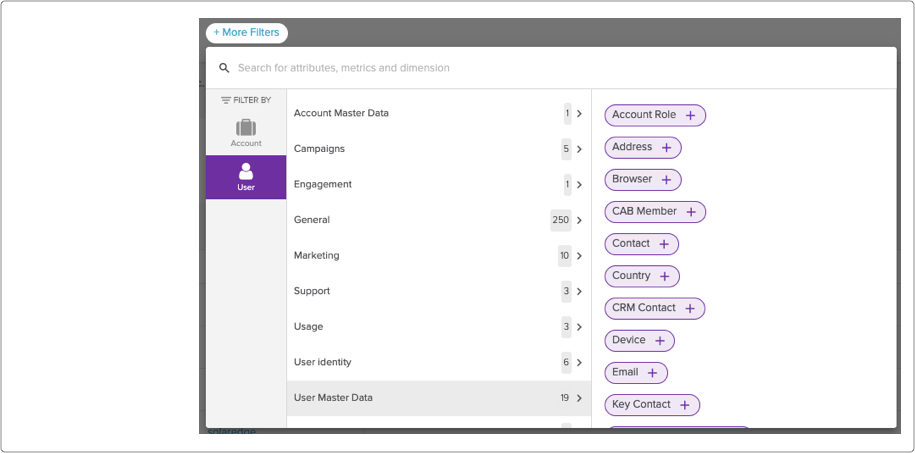Expand the General category chevron
915x453 pixels.
[x=579, y=220]
